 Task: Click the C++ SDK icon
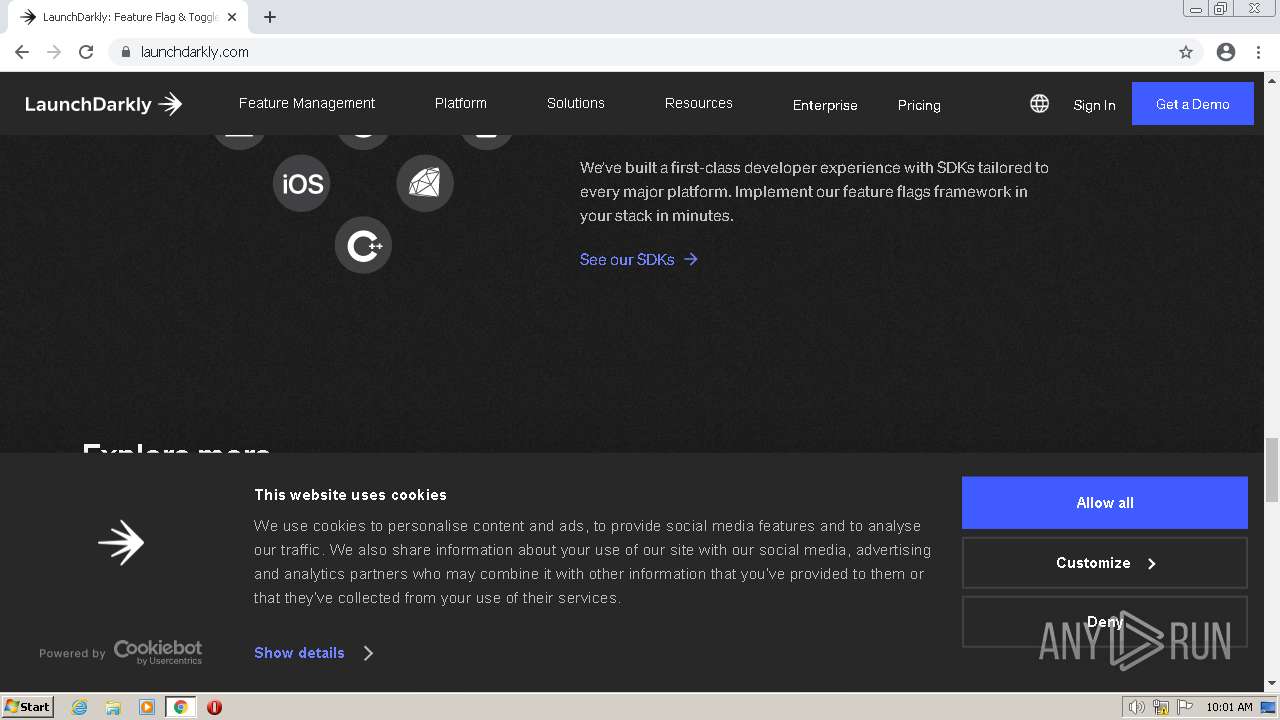click(363, 245)
